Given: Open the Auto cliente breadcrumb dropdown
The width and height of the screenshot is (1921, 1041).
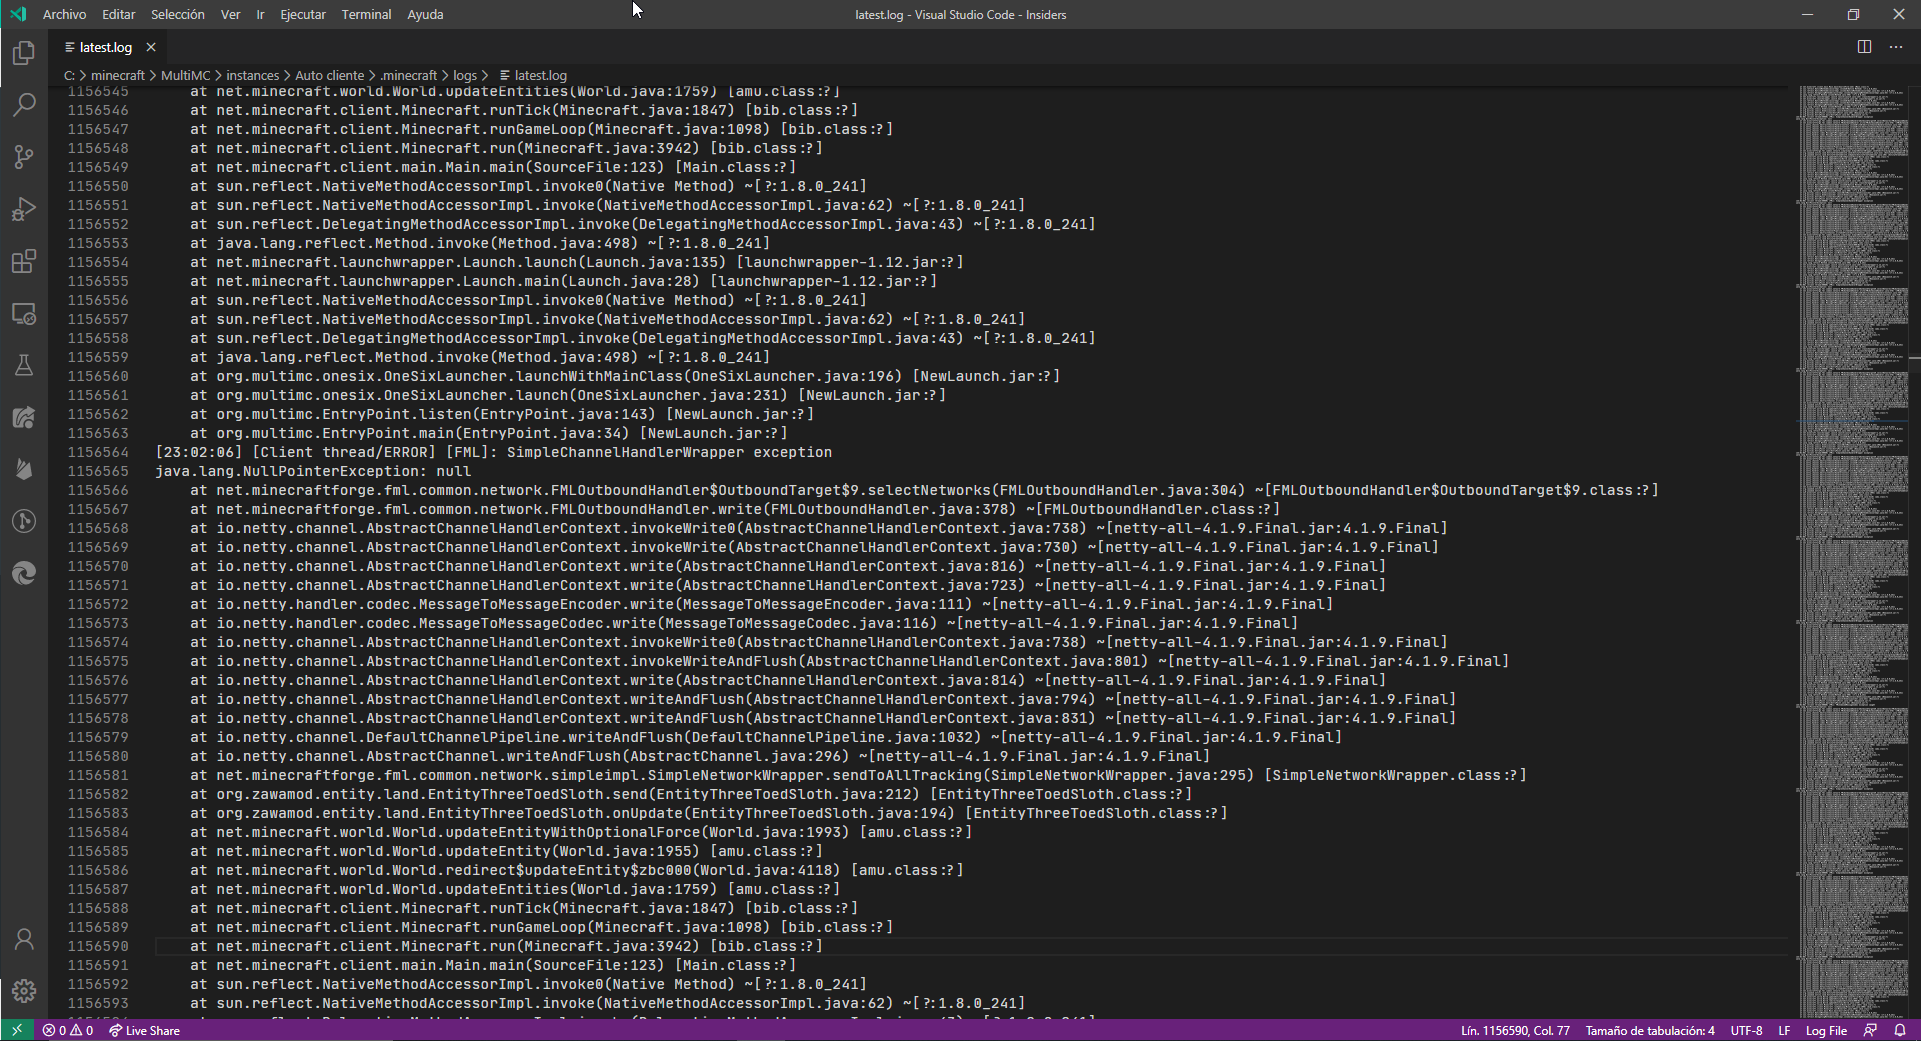Looking at the screenshot, I should [x=330, y=75].
